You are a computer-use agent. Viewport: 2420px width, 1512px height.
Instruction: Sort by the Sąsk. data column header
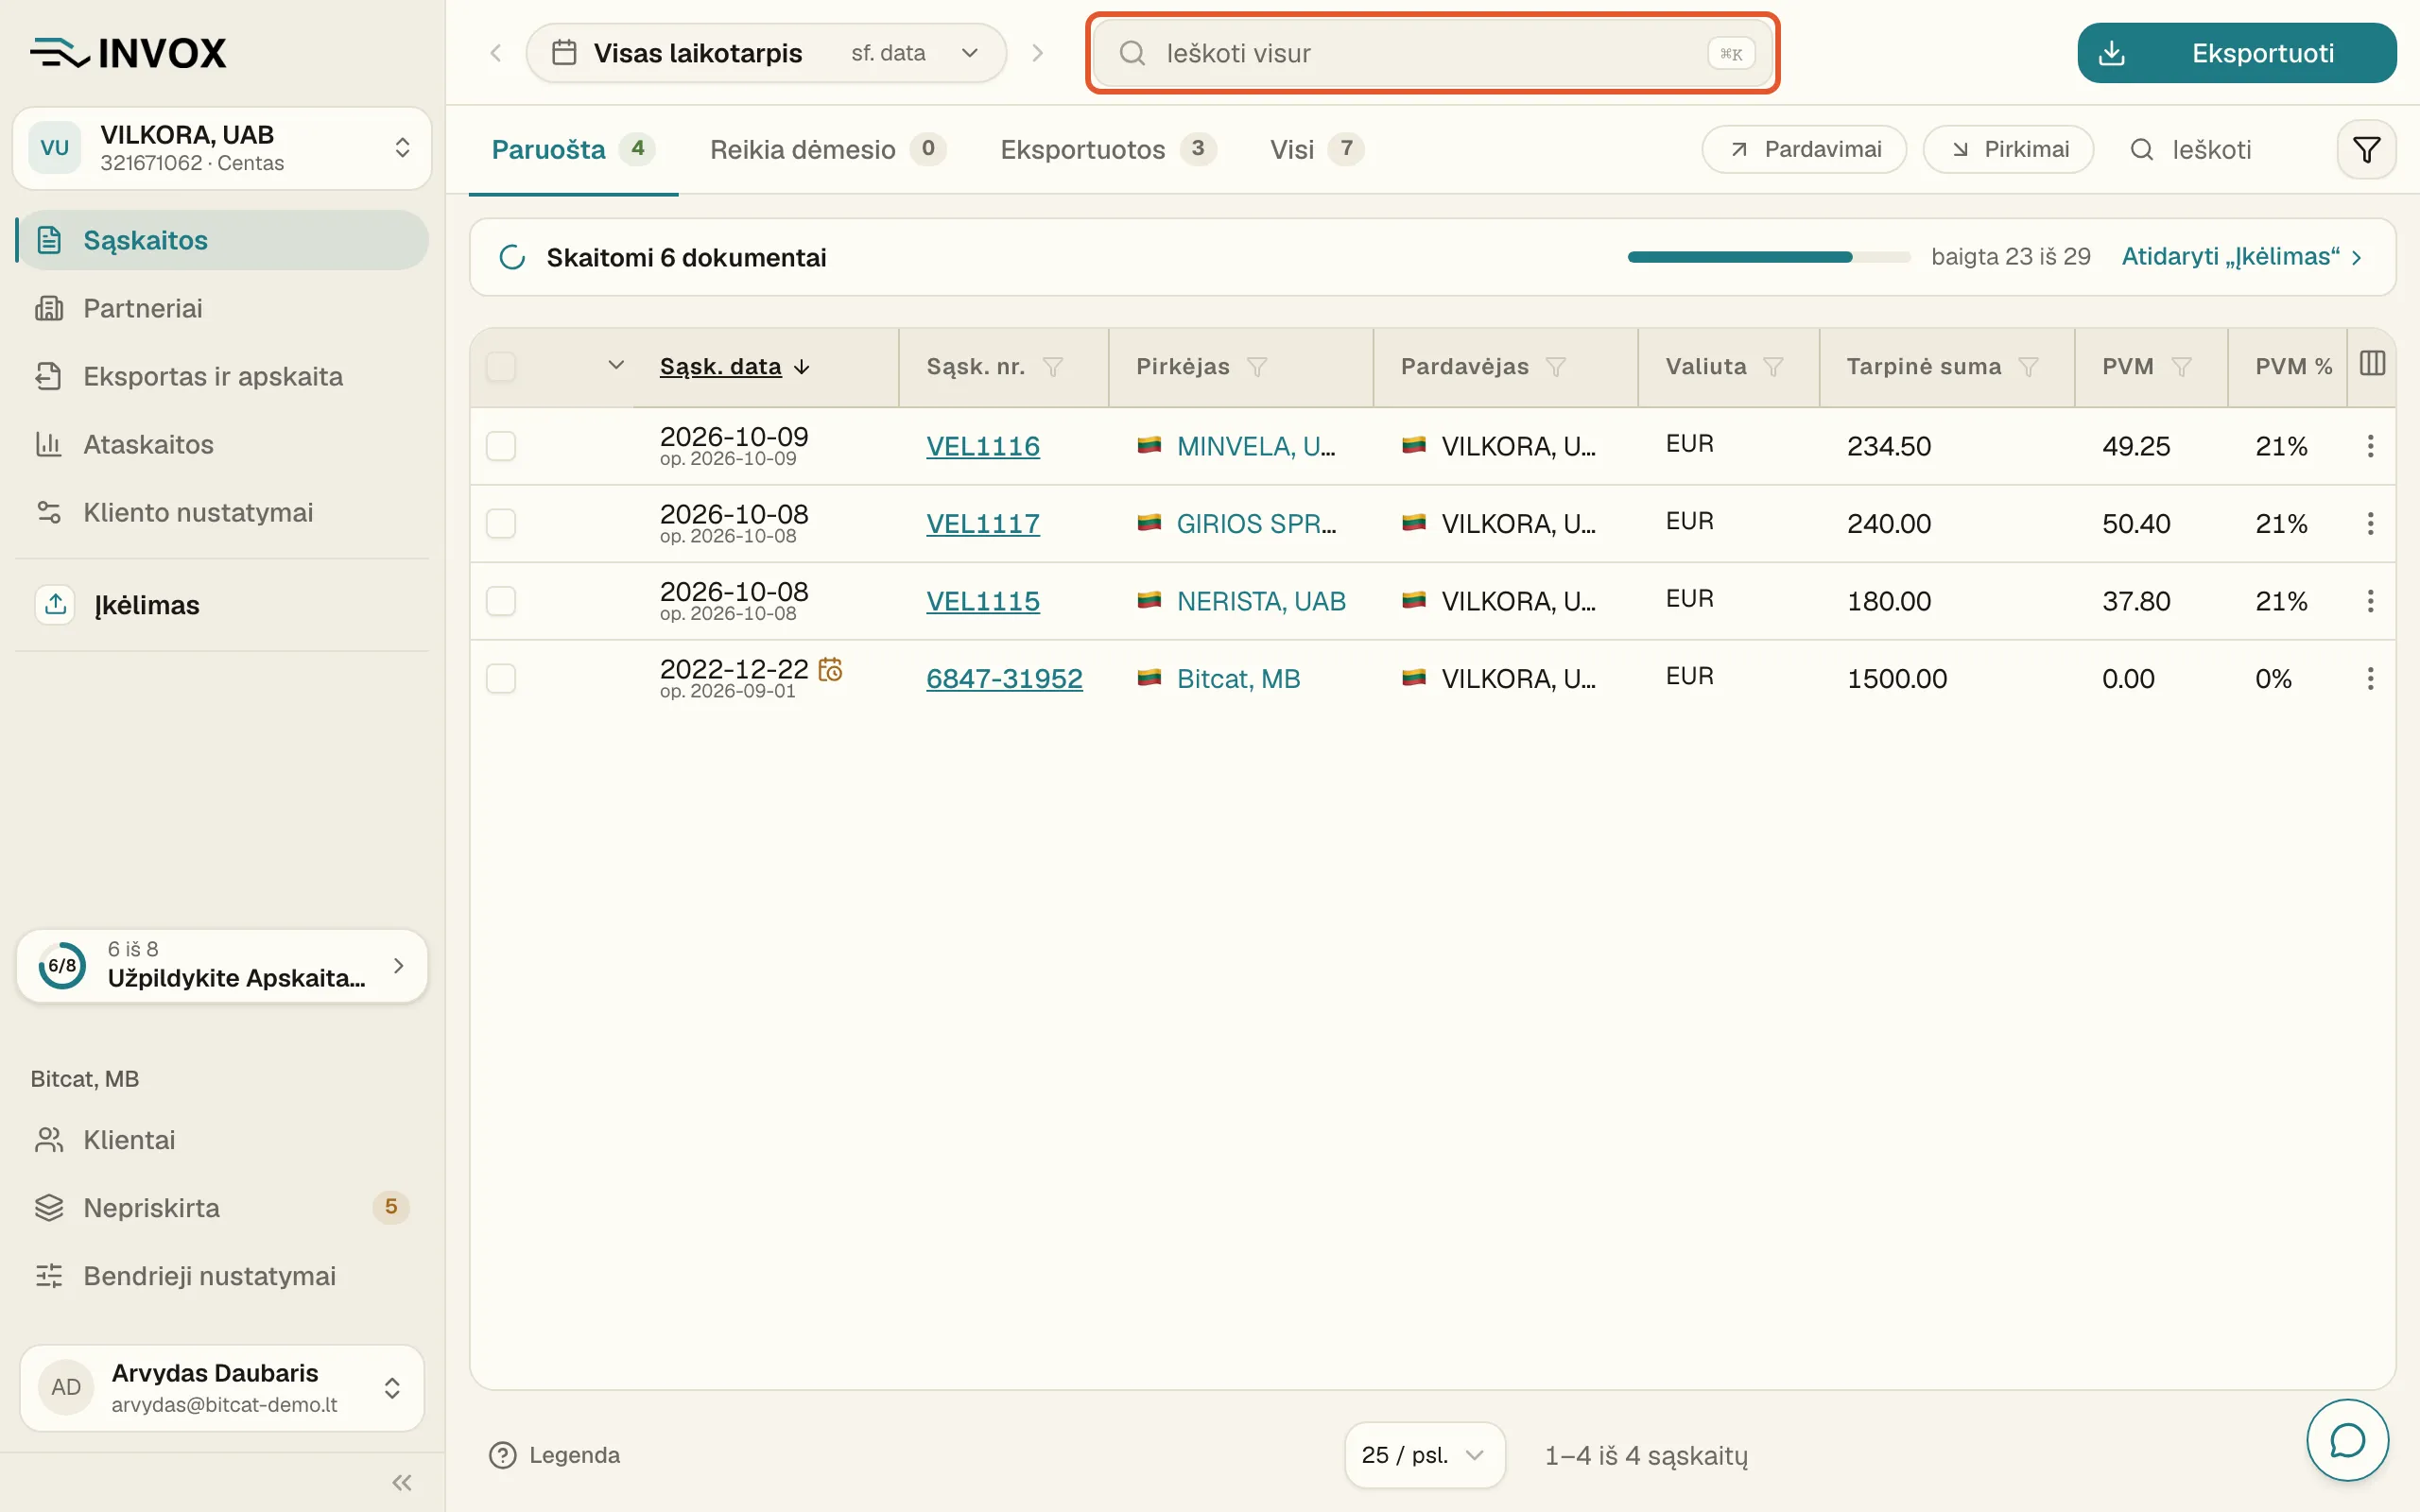point(734,367)
